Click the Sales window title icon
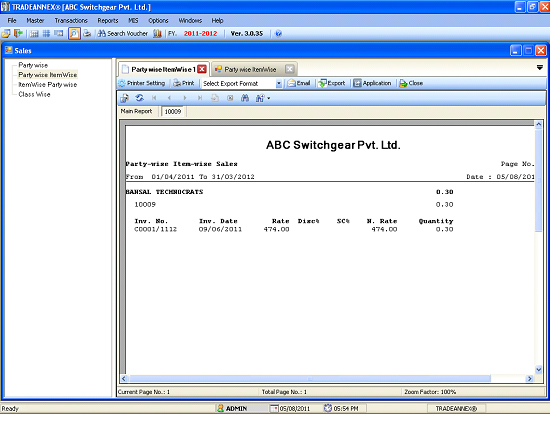The image size is (550, 429). (x=8, y=51)
